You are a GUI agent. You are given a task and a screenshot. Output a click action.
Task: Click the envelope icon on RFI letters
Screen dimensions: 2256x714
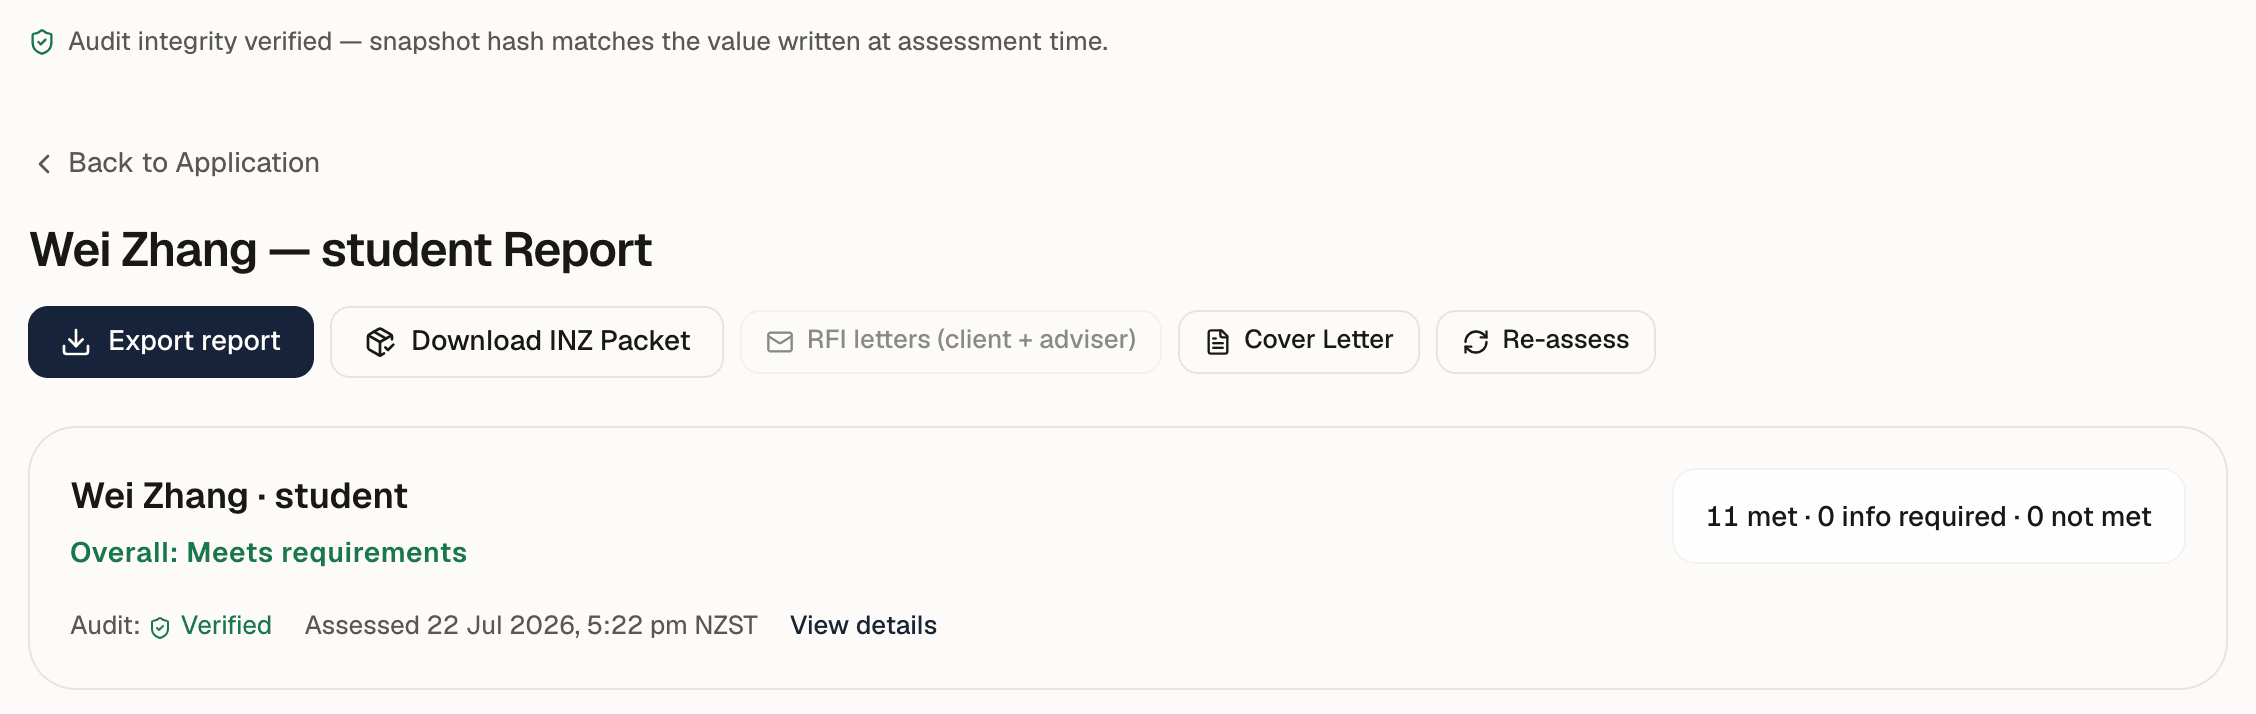coord(780,342)
